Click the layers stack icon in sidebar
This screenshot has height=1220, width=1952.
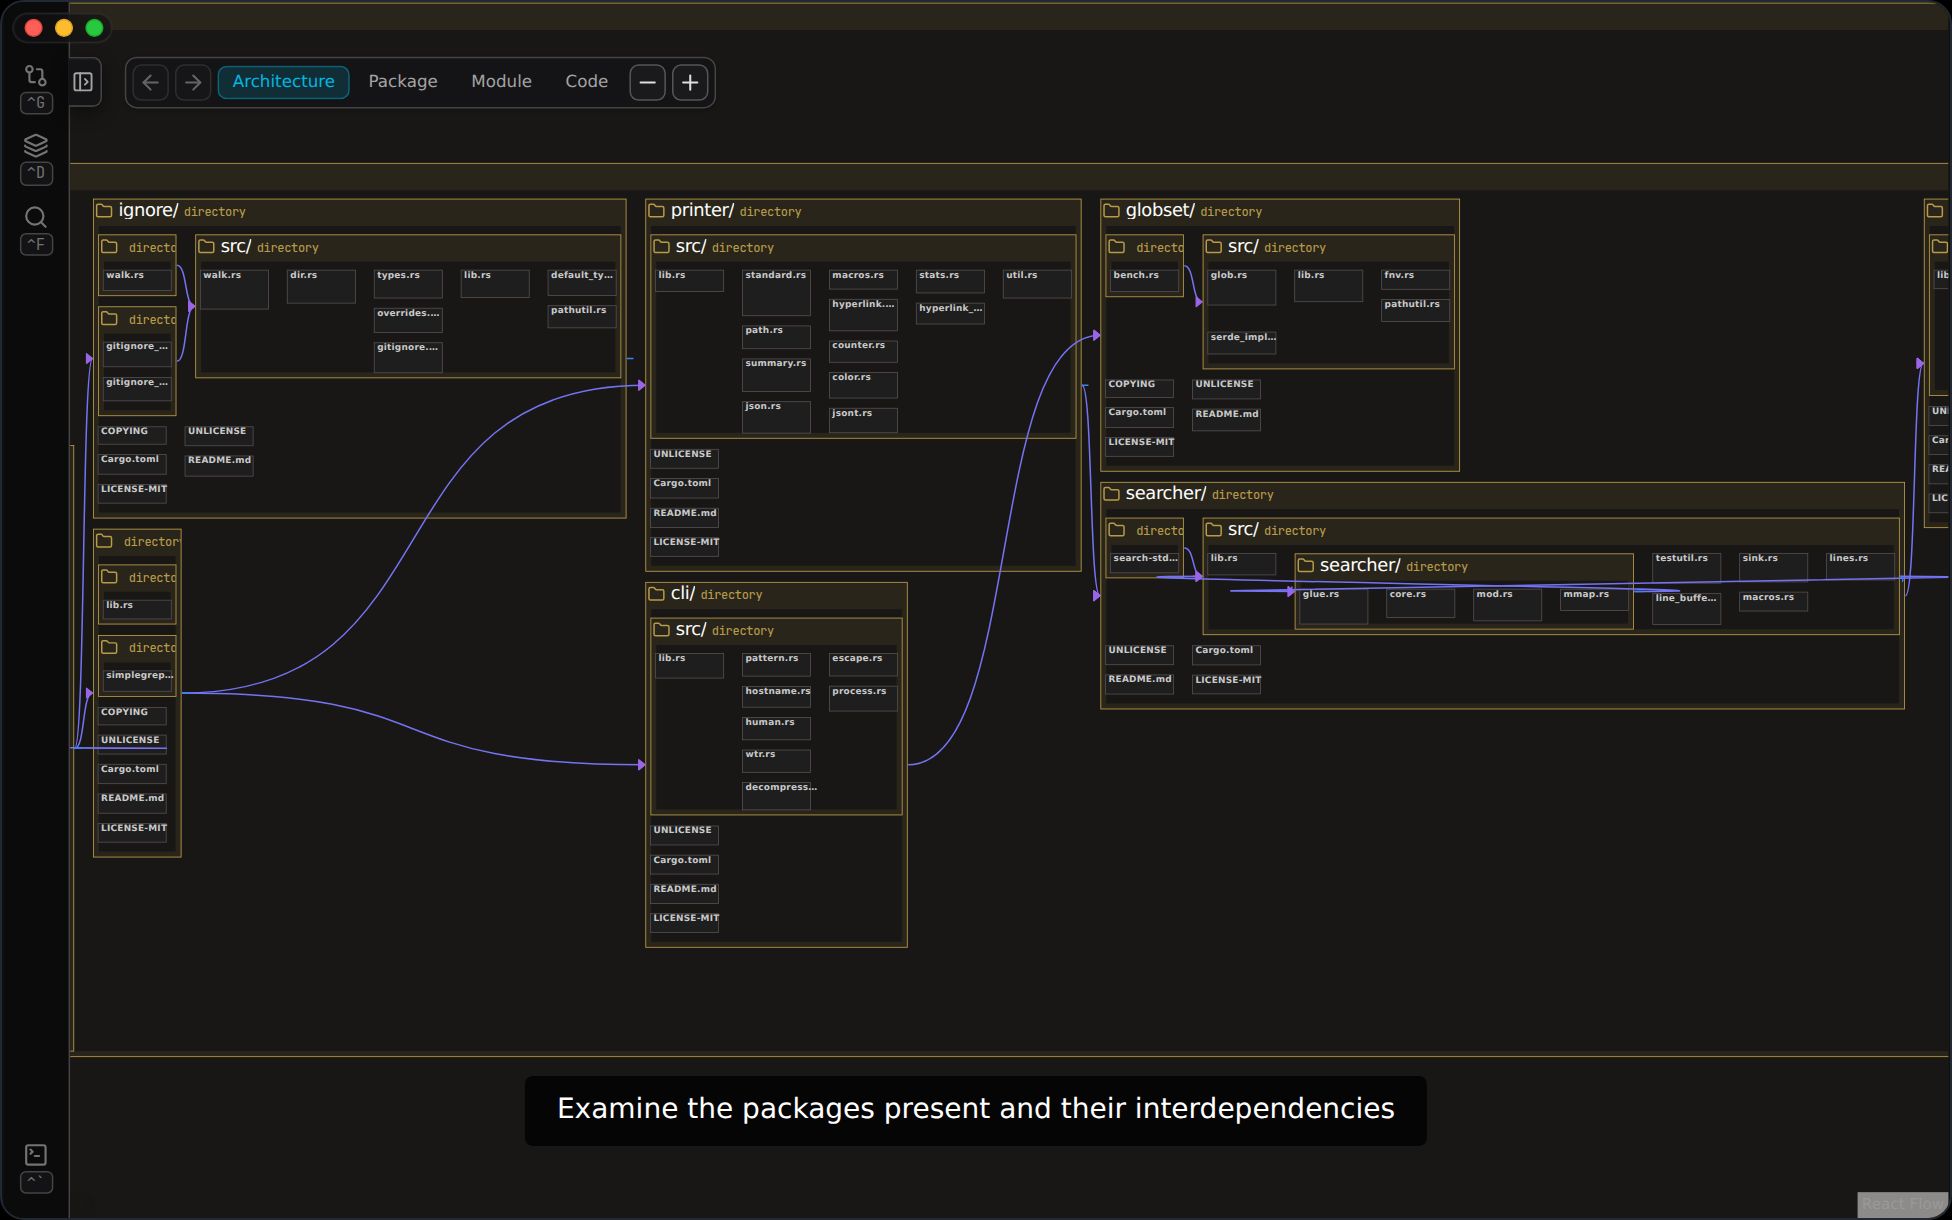pyautogui.click(x=36, y=146)
